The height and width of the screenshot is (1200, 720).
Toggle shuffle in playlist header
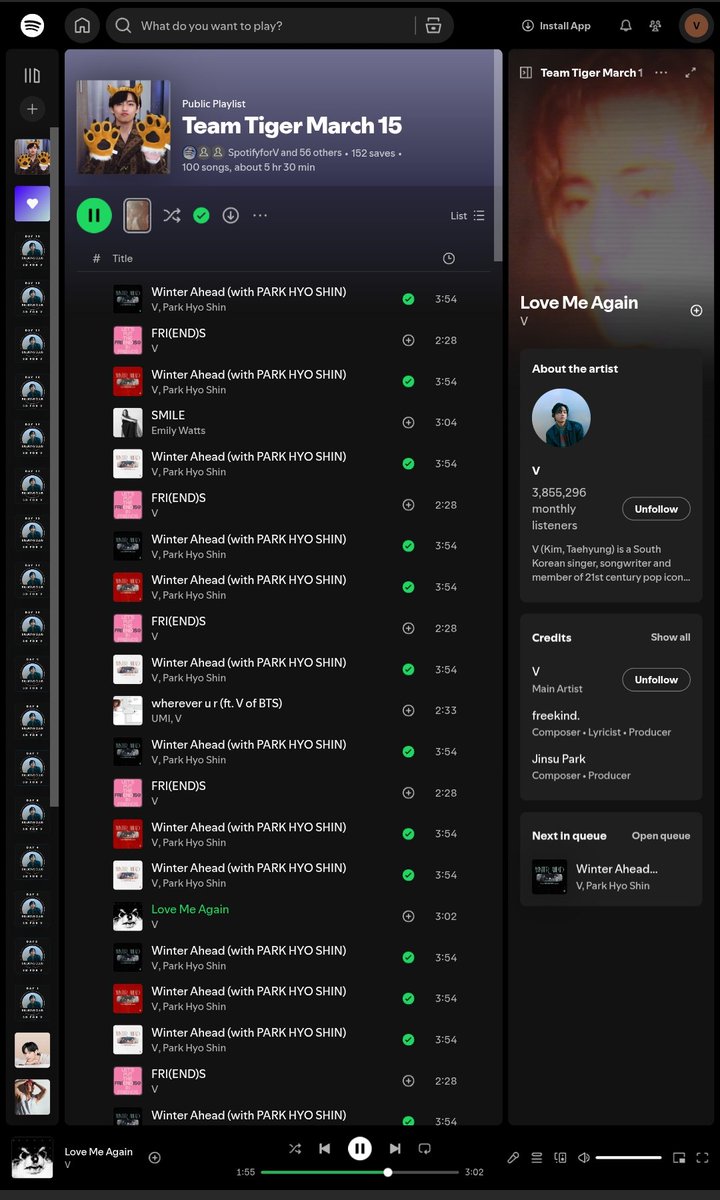tap(172, 215)
